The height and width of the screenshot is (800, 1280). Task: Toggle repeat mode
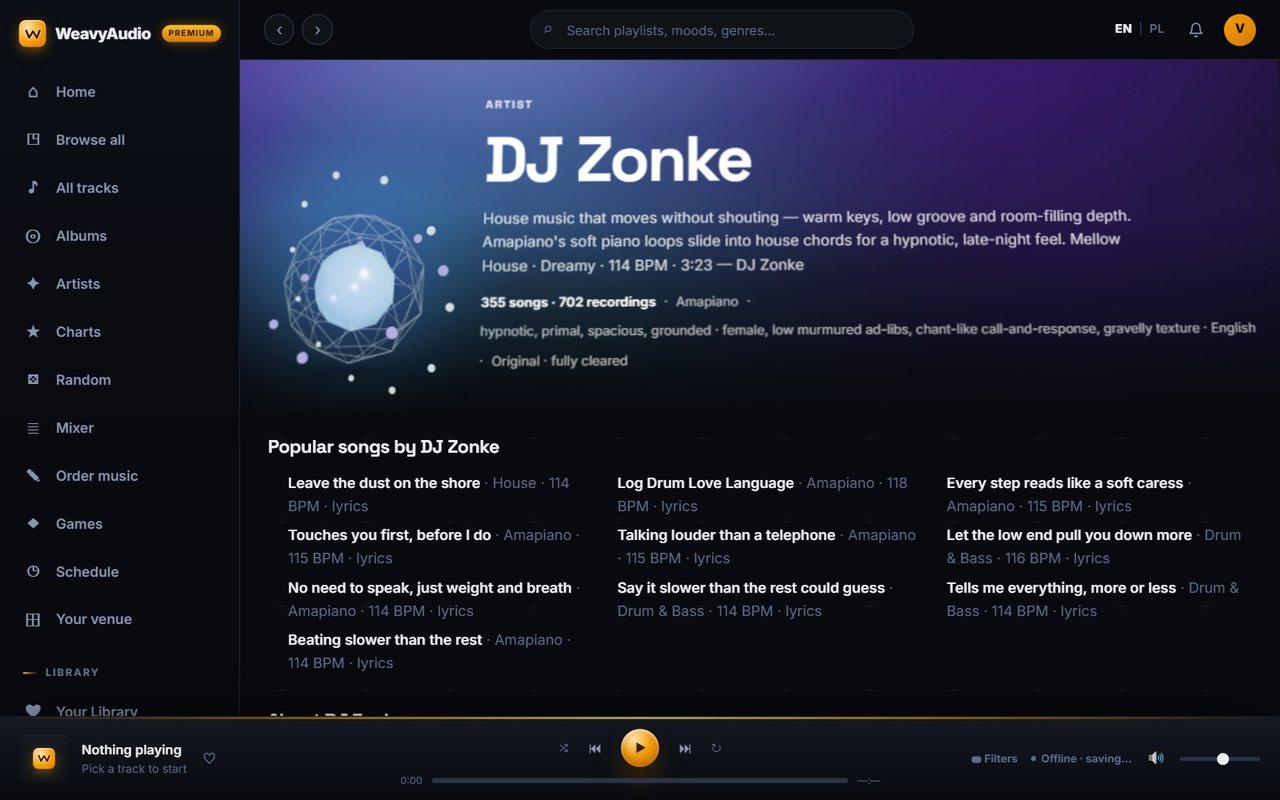coord(716,748)
